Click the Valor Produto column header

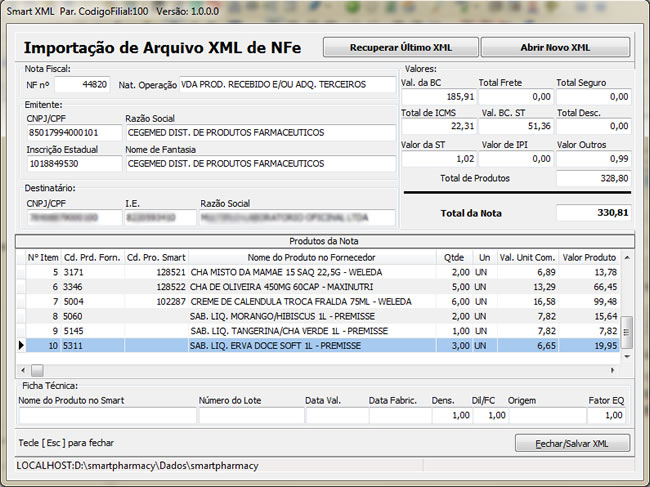[589, 257]
